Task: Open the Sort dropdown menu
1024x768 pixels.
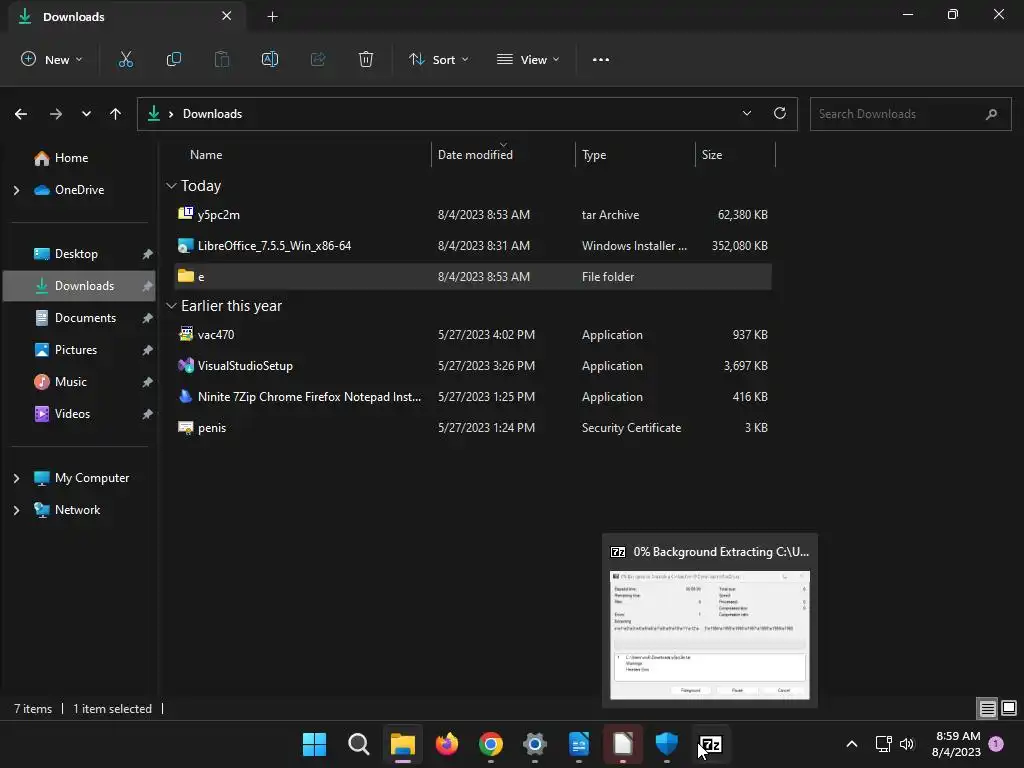Action: click(x=438, y=59)
